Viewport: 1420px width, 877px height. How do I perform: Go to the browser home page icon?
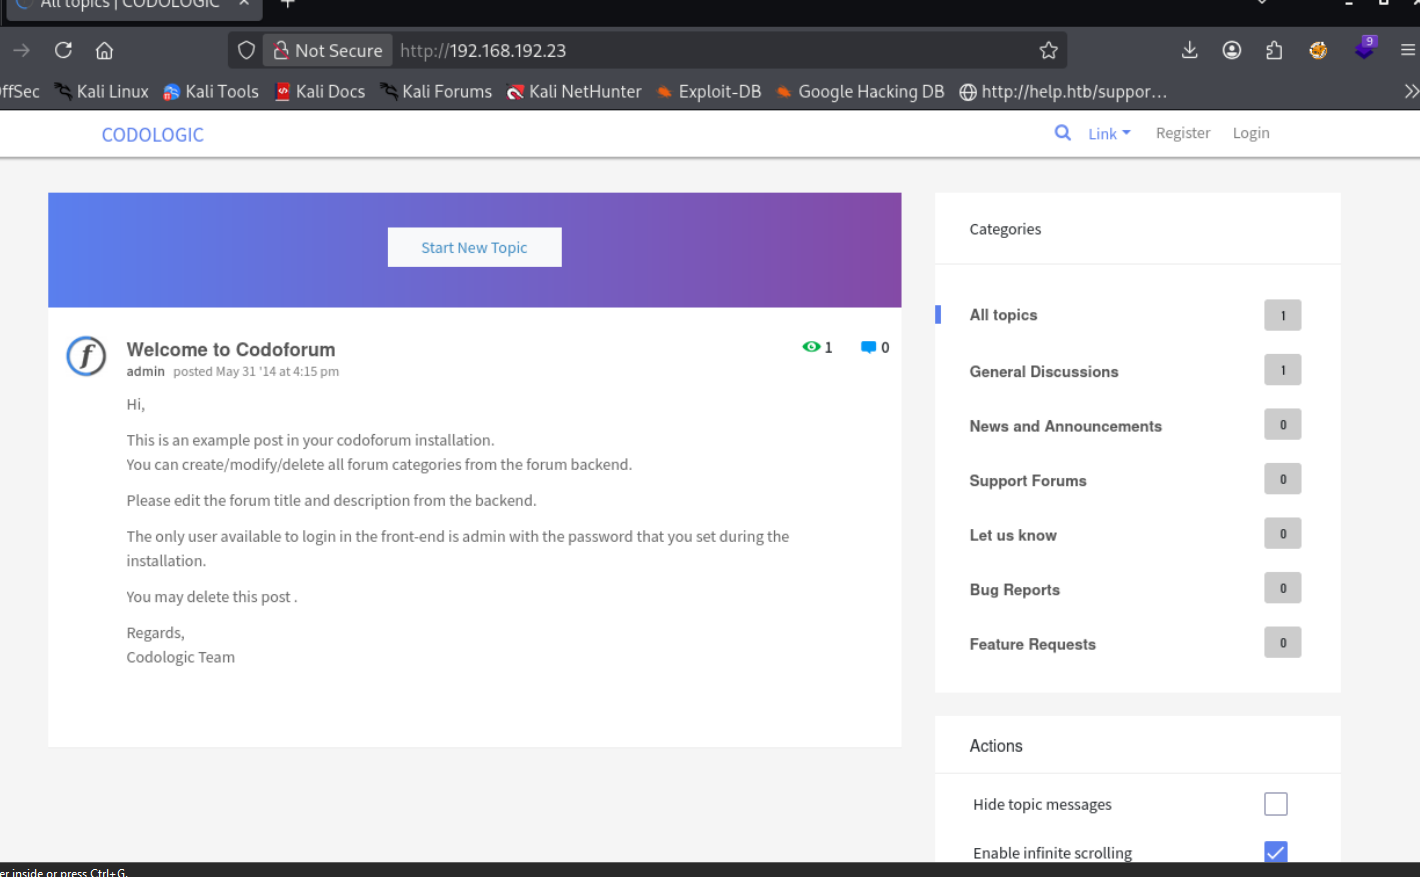pos(104,50)
